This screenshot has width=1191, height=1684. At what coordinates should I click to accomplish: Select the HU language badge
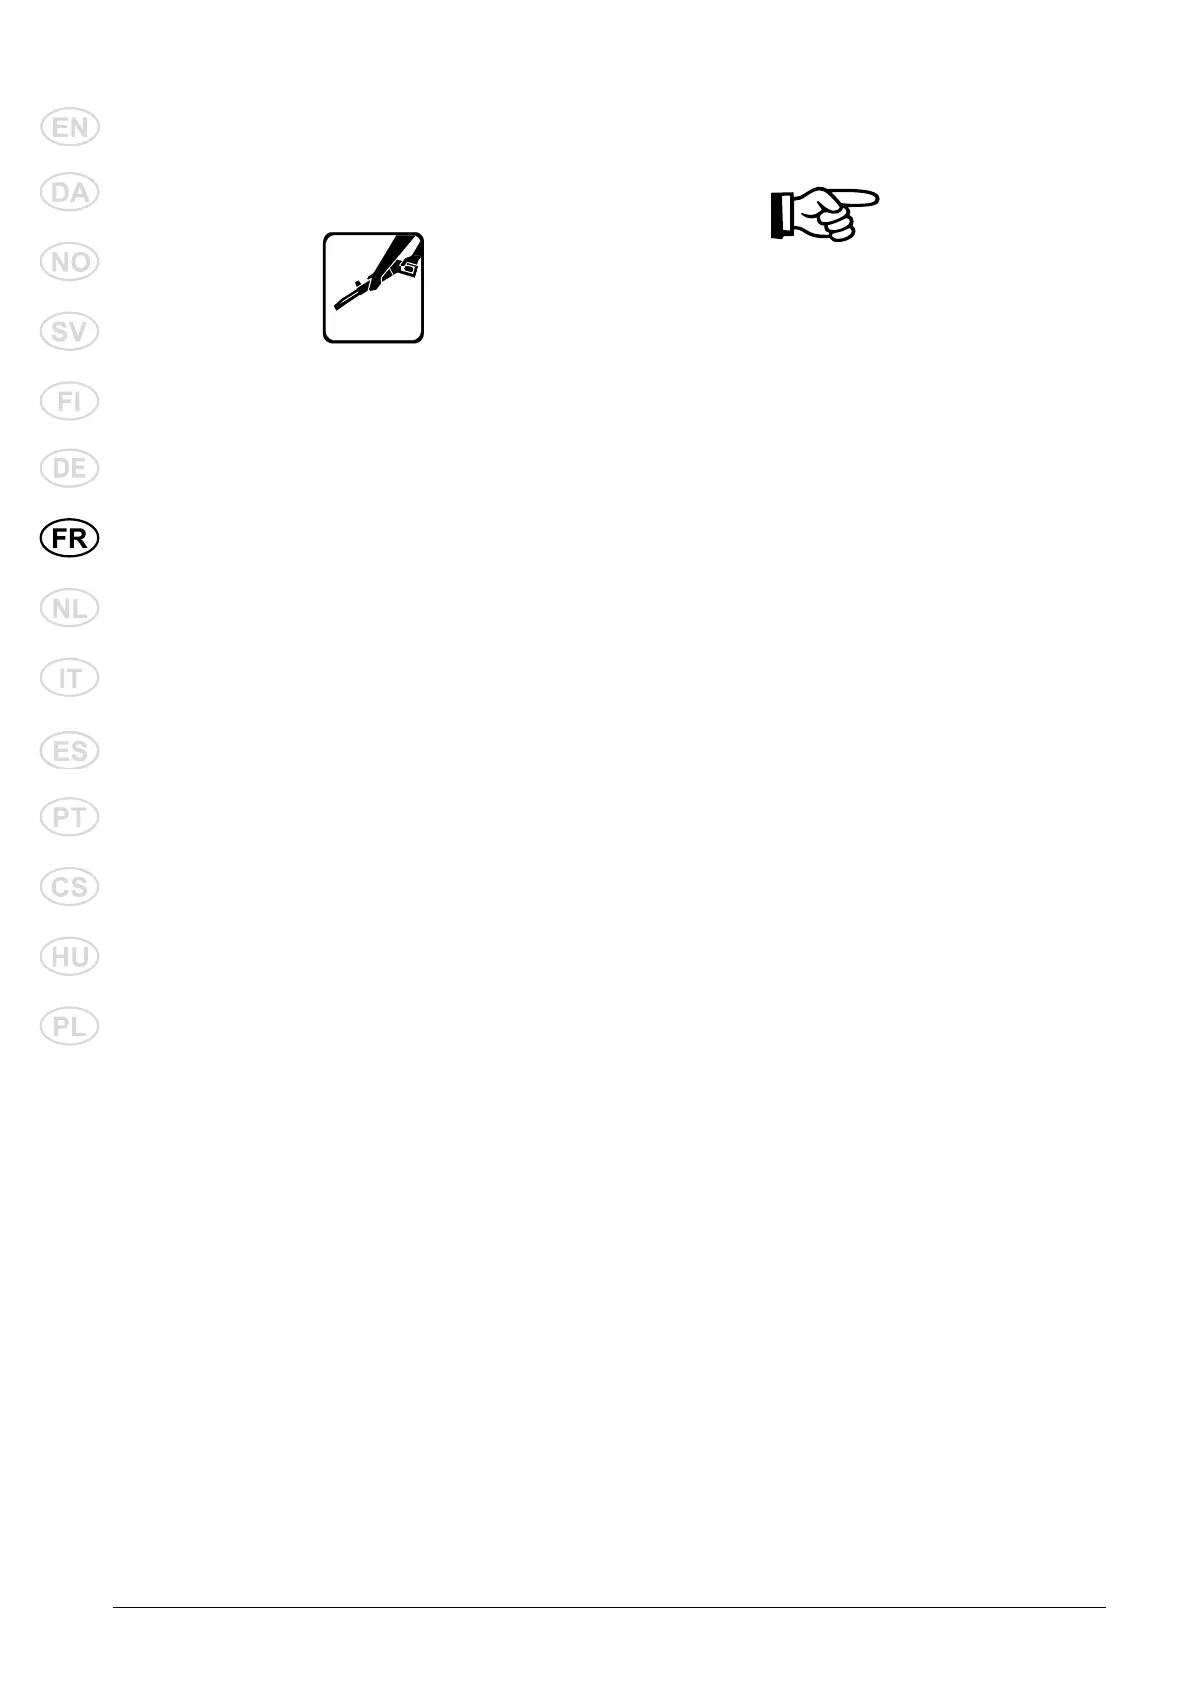click(69, 957)
